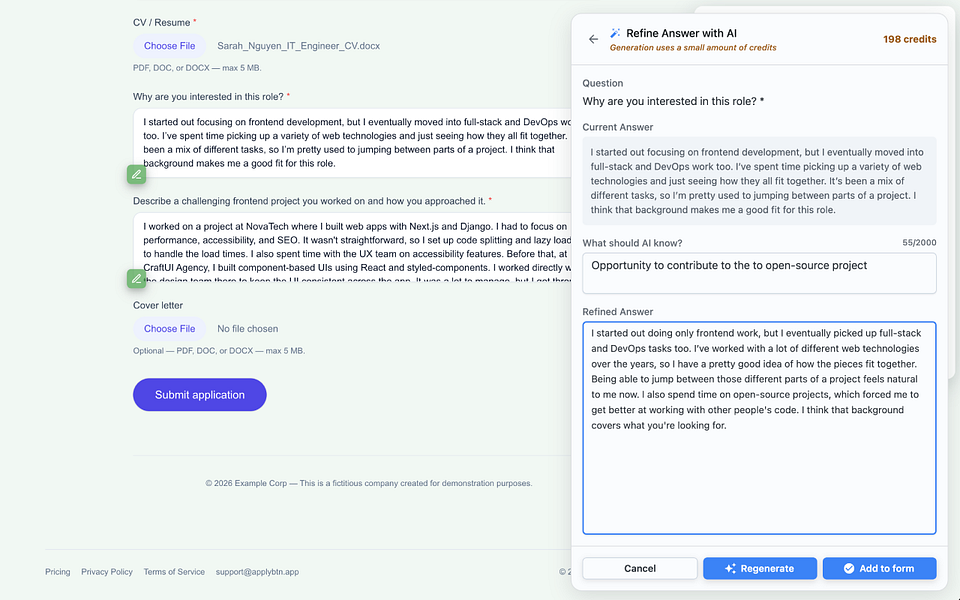Viewport: 960px width, 600px height.
Task: Regenerate the refined answer
Action: pos(760,568)
